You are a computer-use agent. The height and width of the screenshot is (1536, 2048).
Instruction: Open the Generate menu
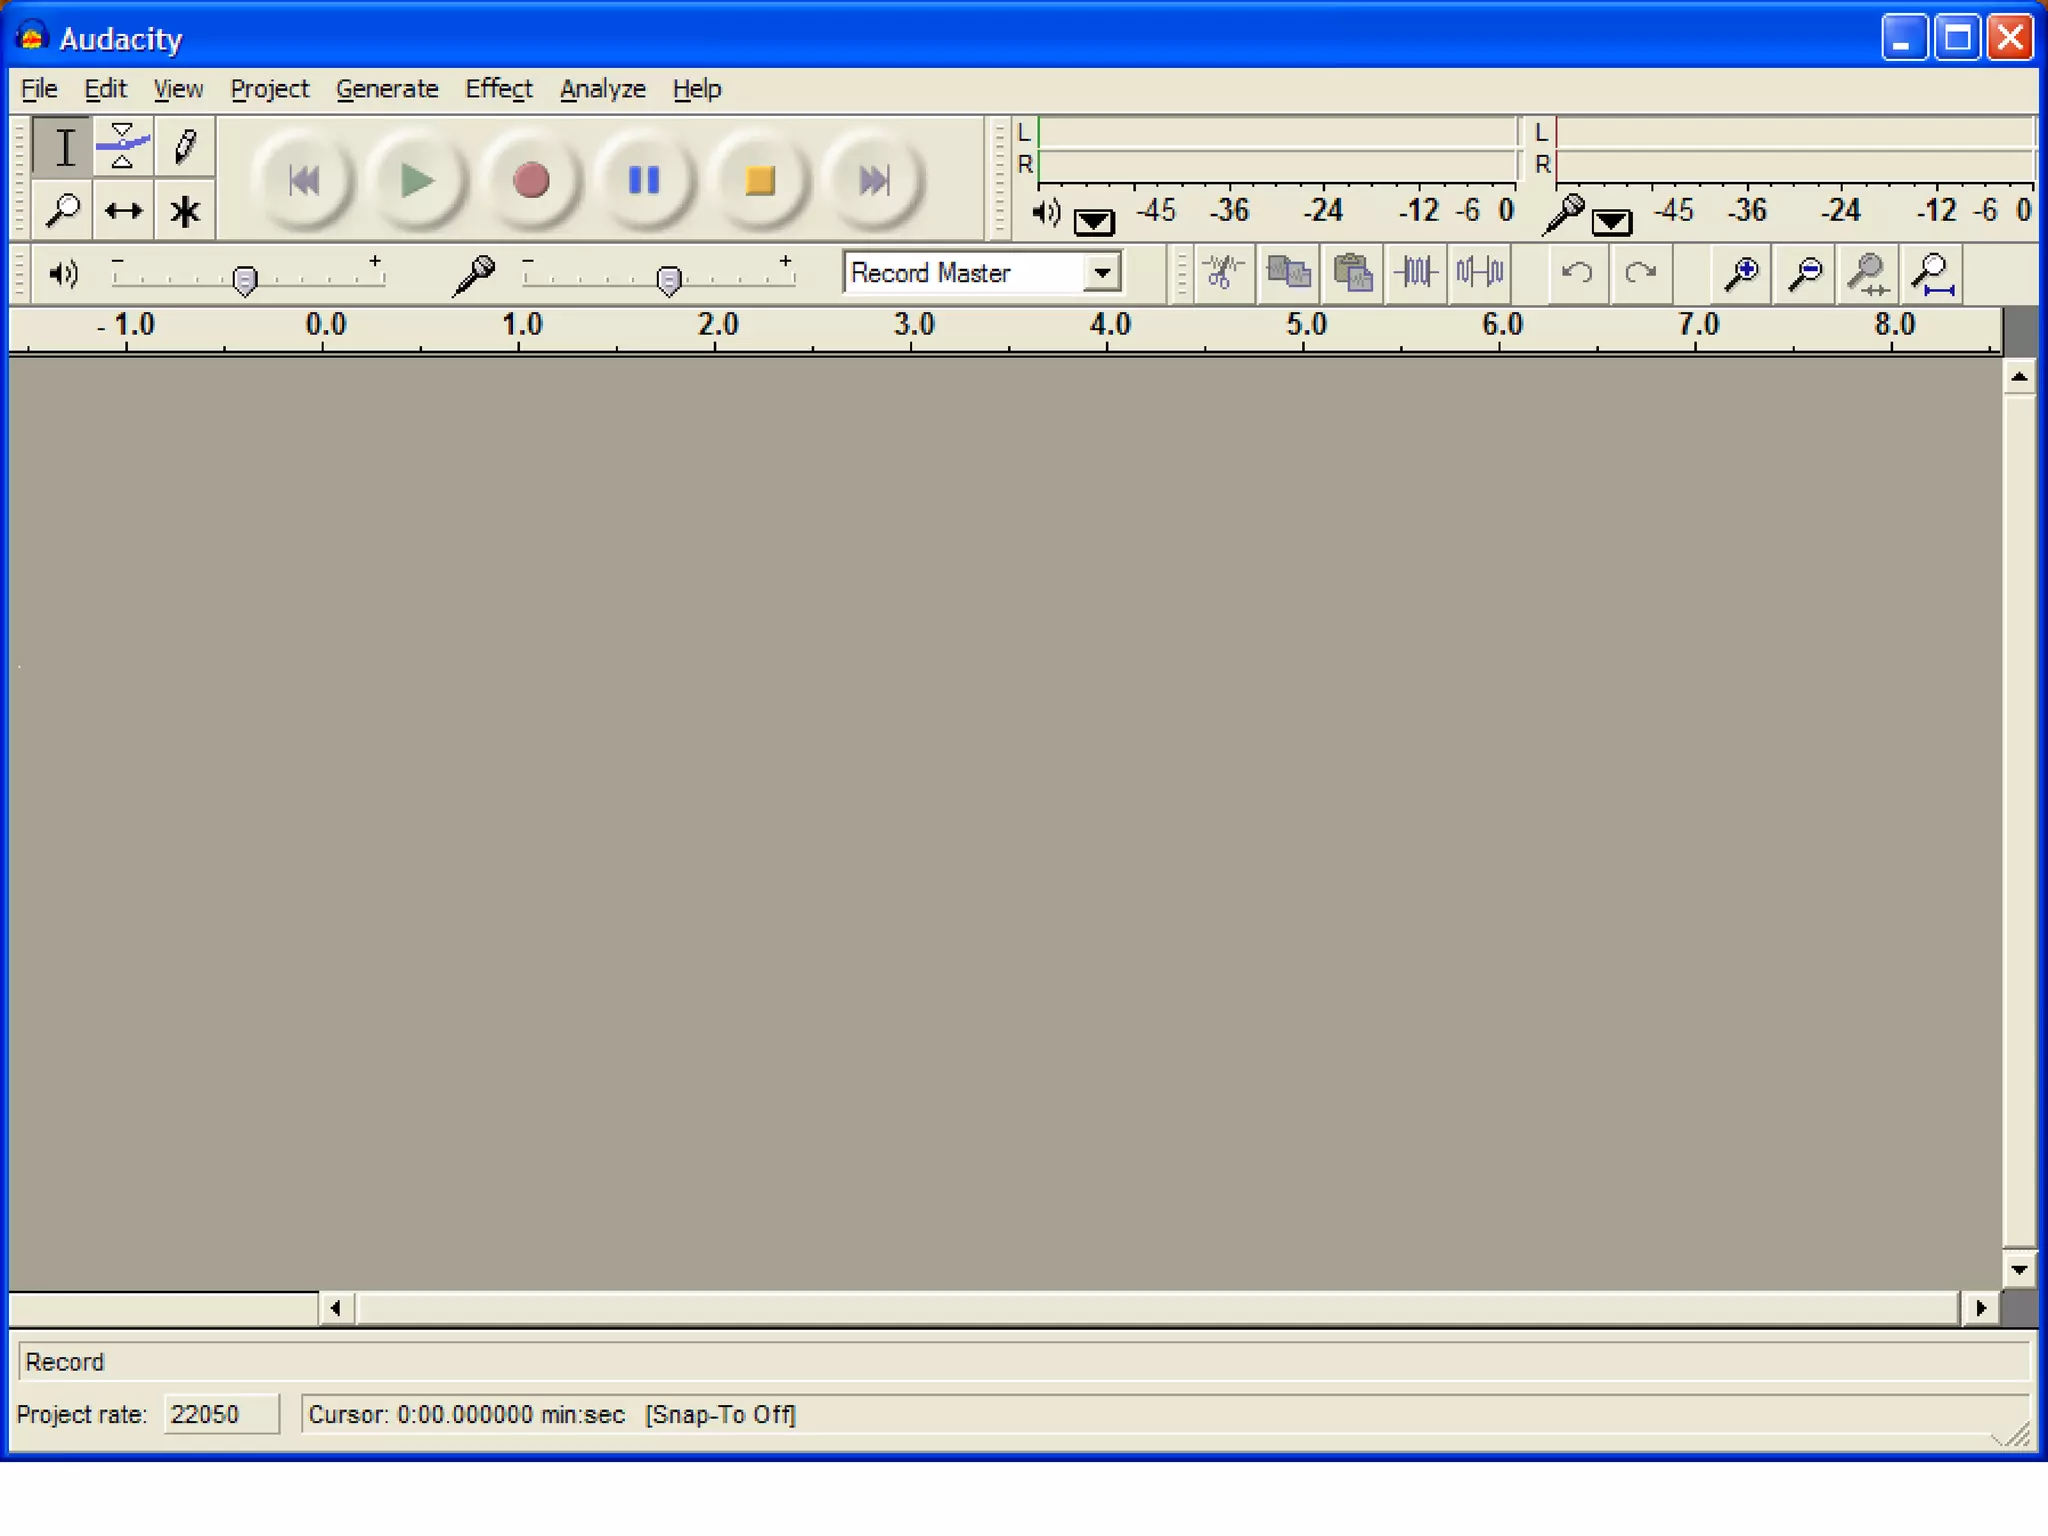[x=386, y=89]
